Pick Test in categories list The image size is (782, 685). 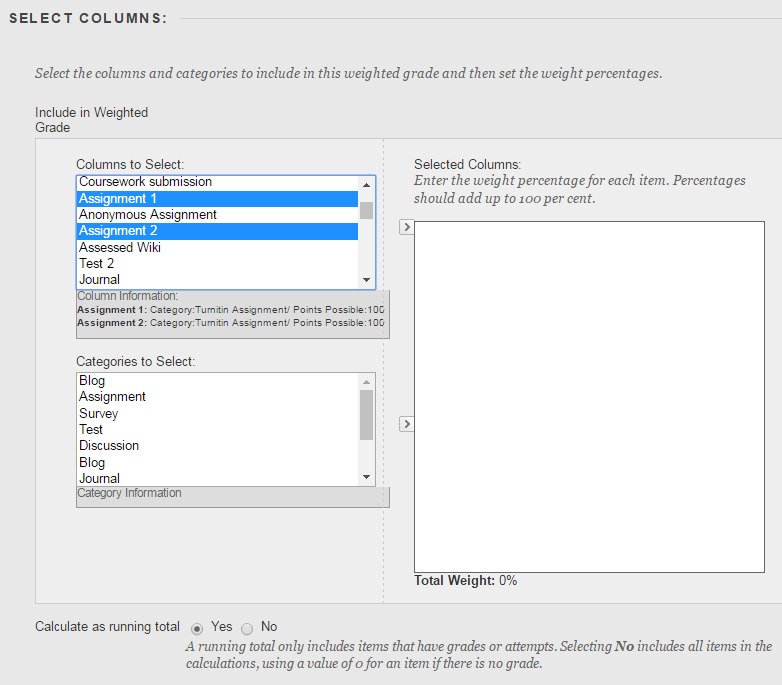[91, 430]
